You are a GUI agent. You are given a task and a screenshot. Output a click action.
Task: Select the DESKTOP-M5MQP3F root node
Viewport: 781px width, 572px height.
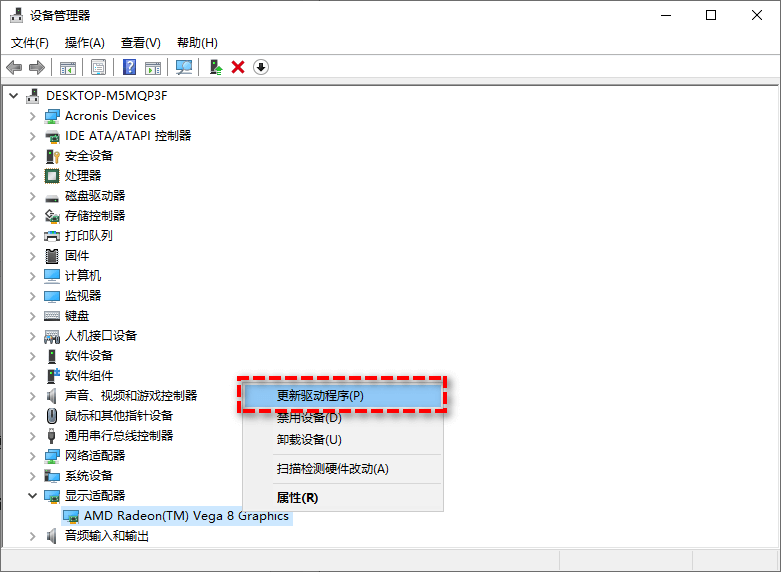pyautogui.click(x=106, y=96)
